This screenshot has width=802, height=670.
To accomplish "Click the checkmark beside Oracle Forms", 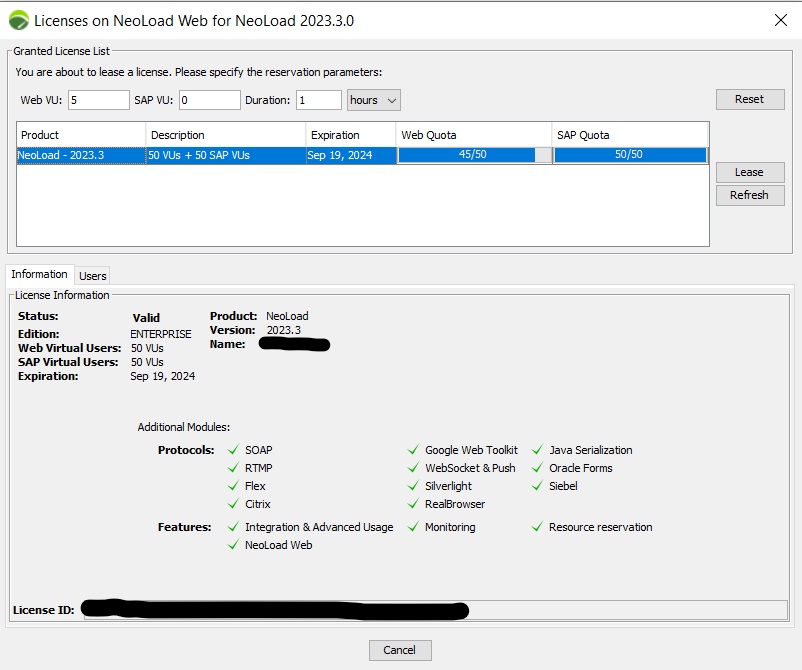I will (537, 468).
